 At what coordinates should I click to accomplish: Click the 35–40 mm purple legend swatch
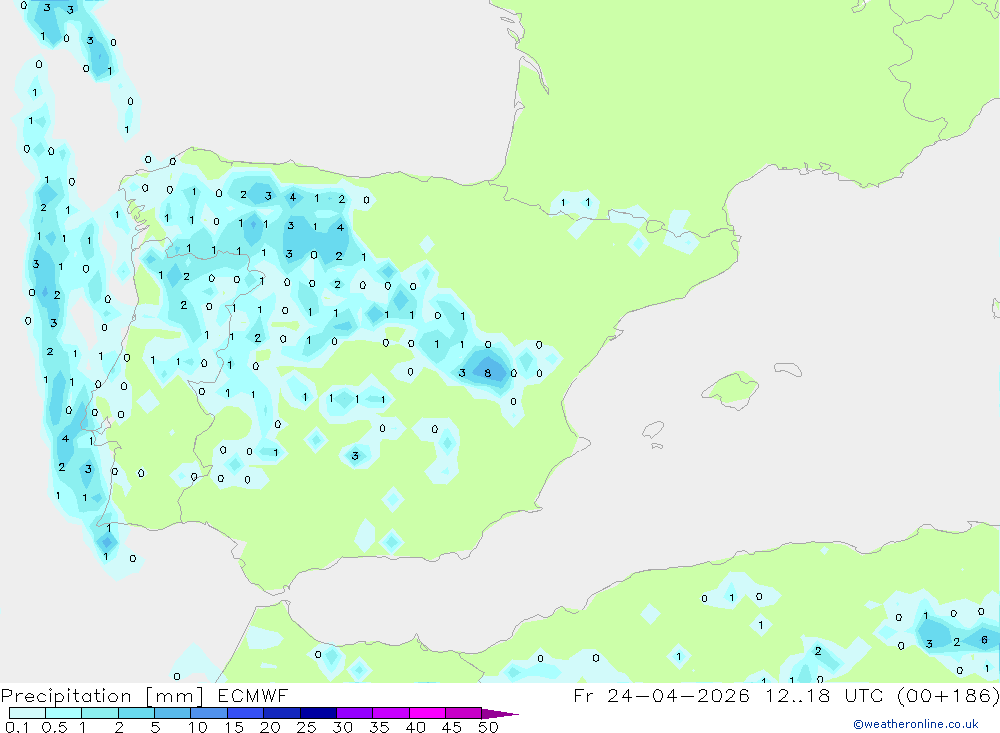click(x=391, y=713)
